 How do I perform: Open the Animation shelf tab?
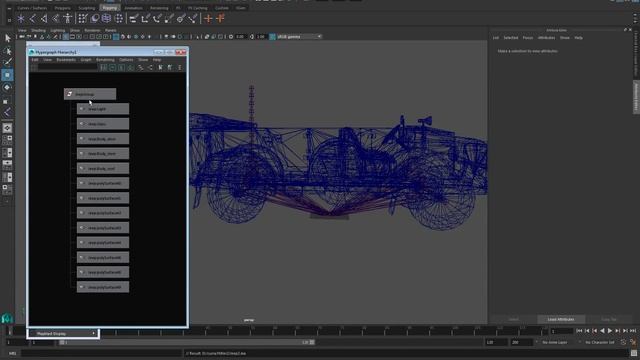(133, 8)
